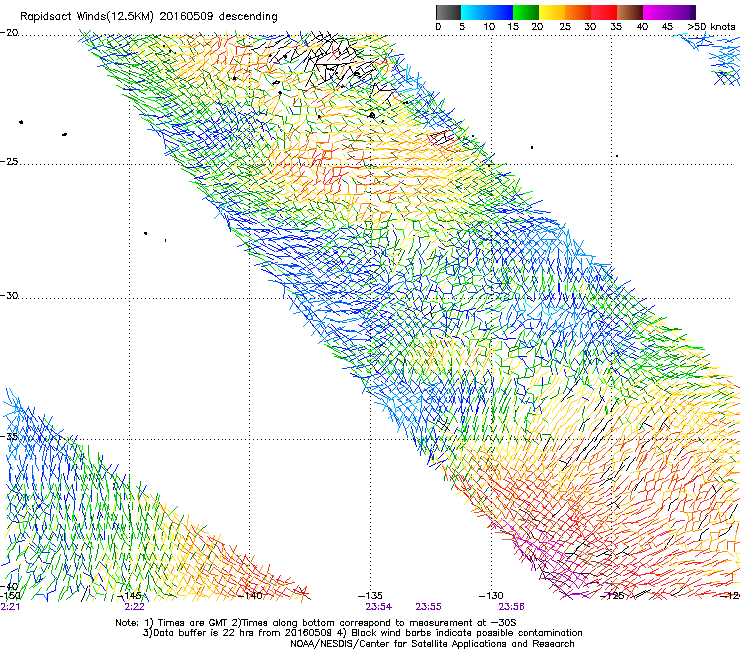Click the "23:56" swath time label

tap(512, 607)
